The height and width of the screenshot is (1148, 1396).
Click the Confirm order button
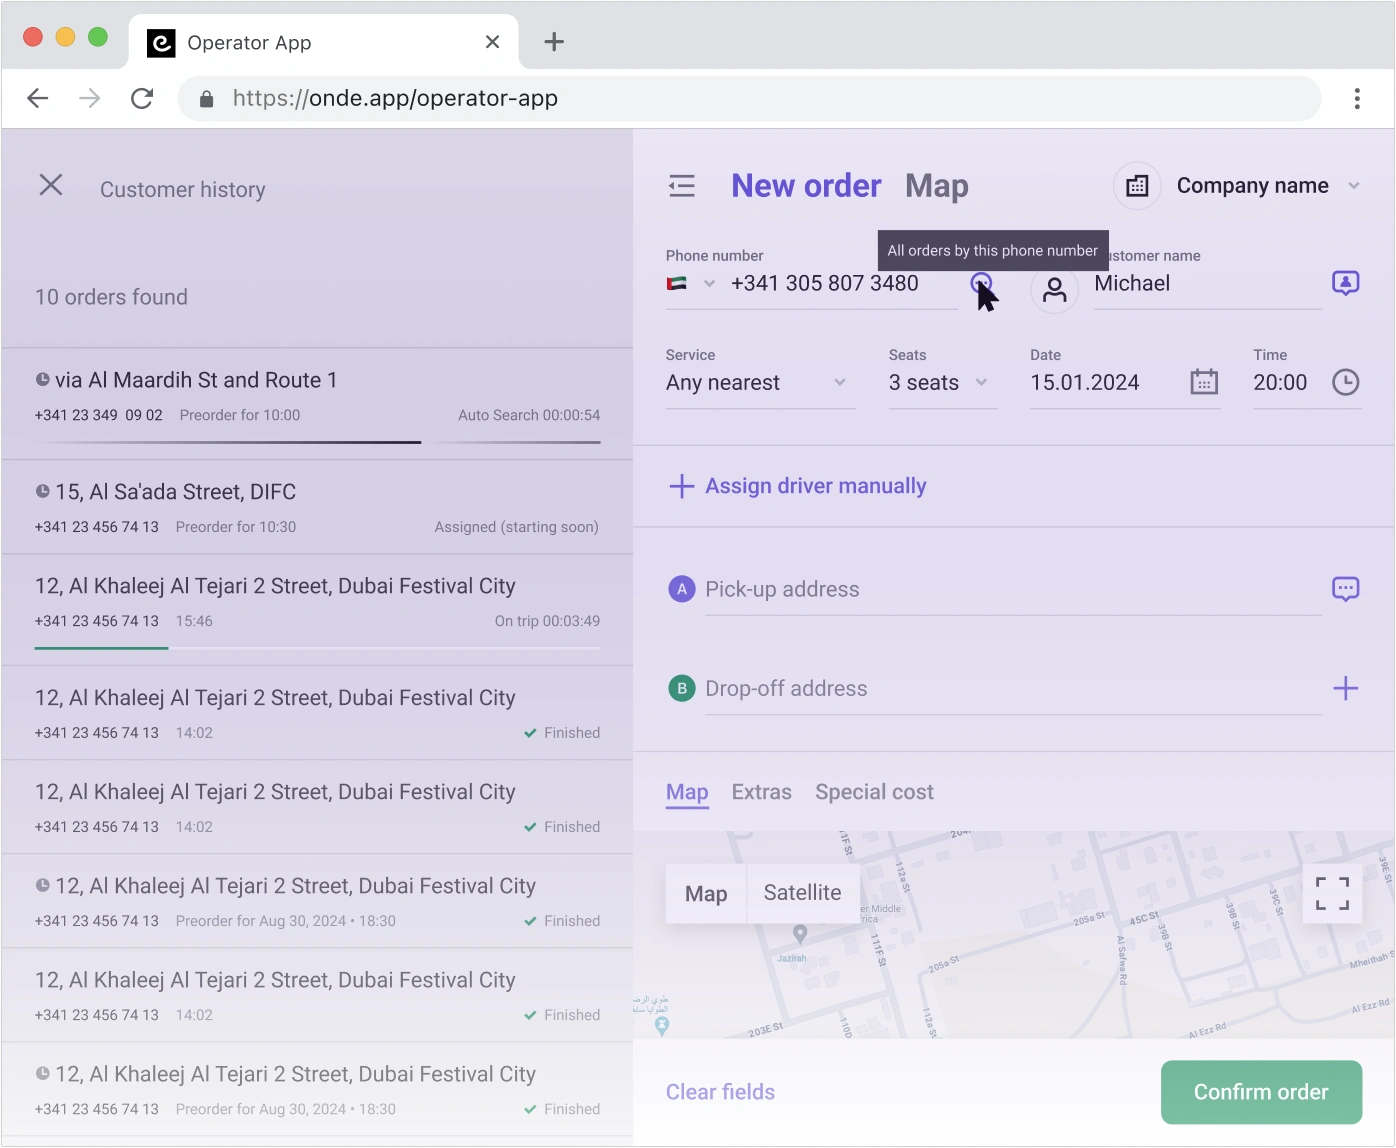[1261, 1092]
